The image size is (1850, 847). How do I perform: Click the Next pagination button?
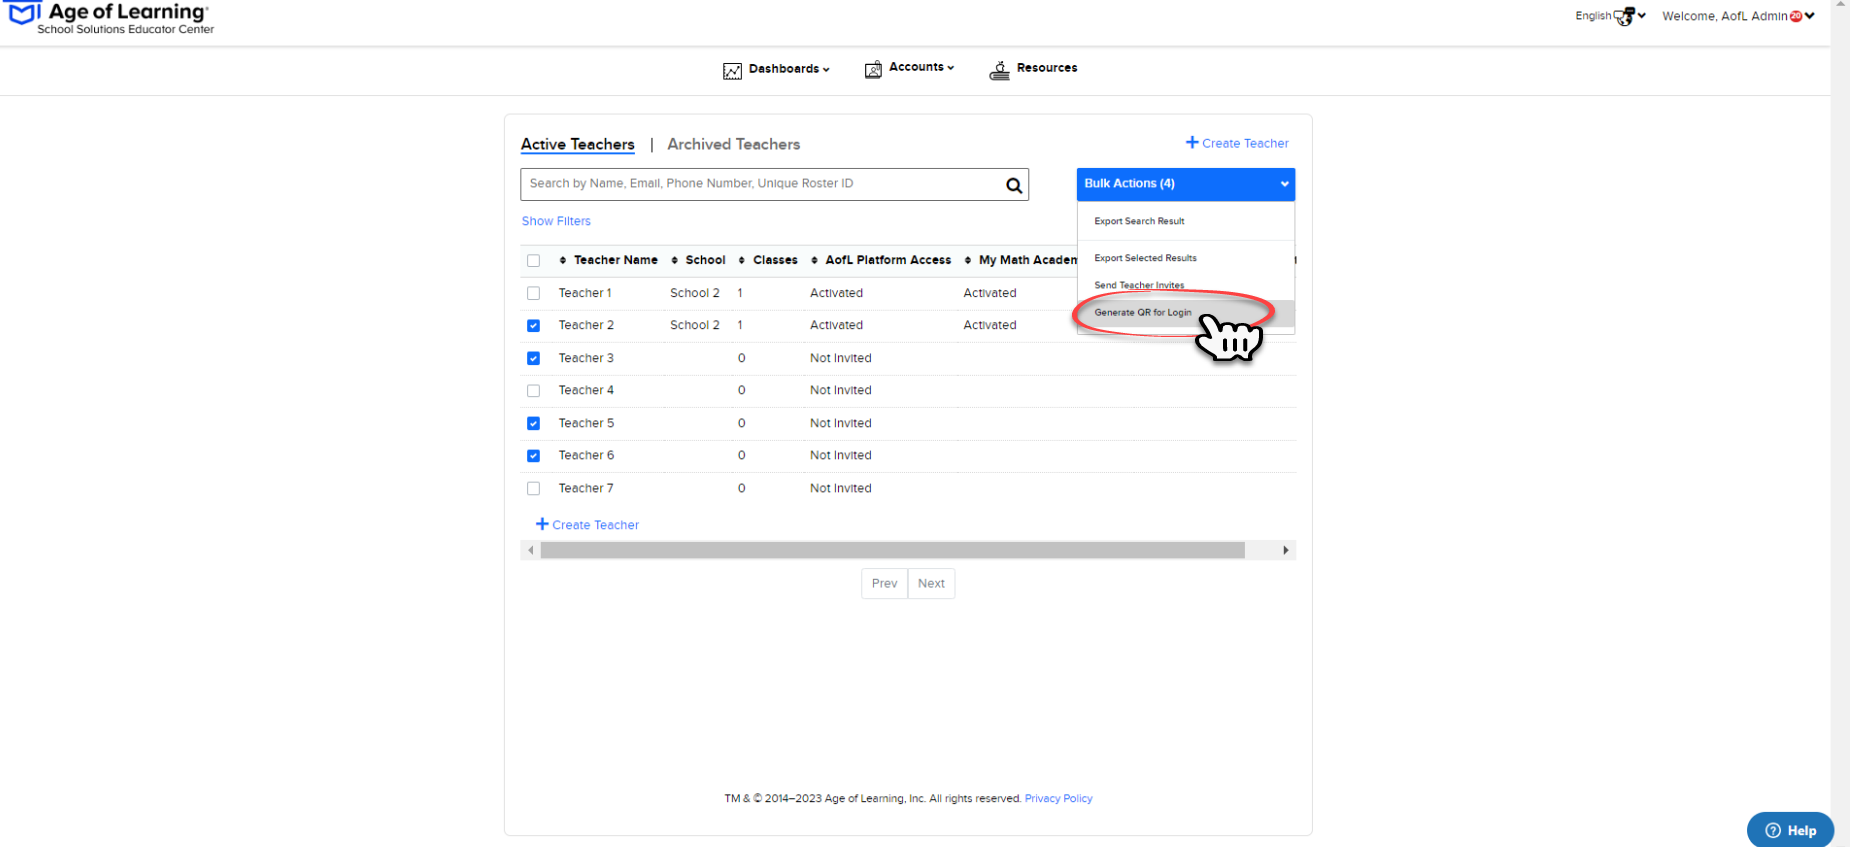(x=931, y=584)
